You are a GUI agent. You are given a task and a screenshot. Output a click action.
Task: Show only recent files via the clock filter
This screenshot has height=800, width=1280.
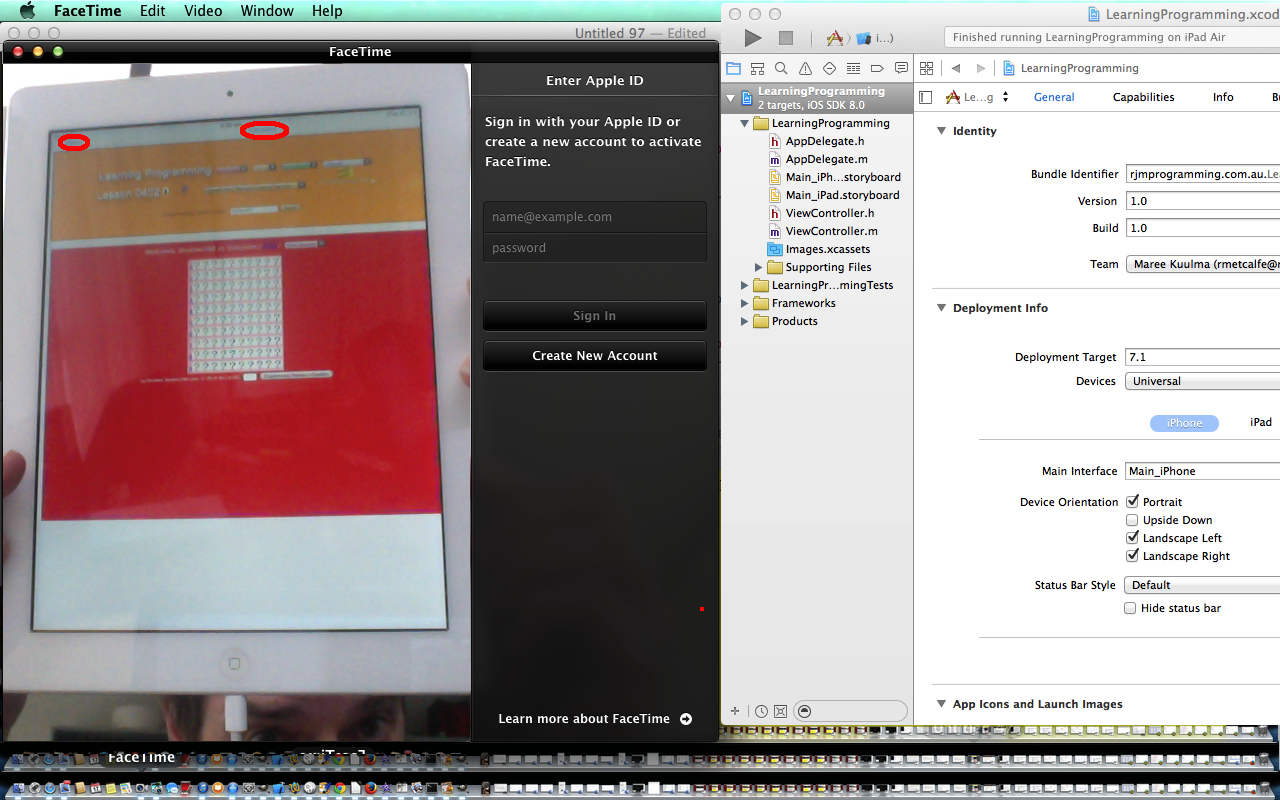tap(762, 711)
